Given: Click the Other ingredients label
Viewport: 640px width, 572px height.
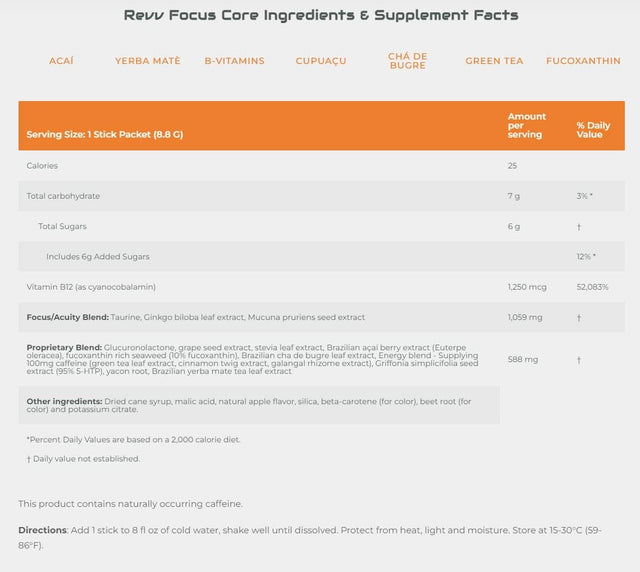Looking at the screenshot, I should [x=61, y=401].
